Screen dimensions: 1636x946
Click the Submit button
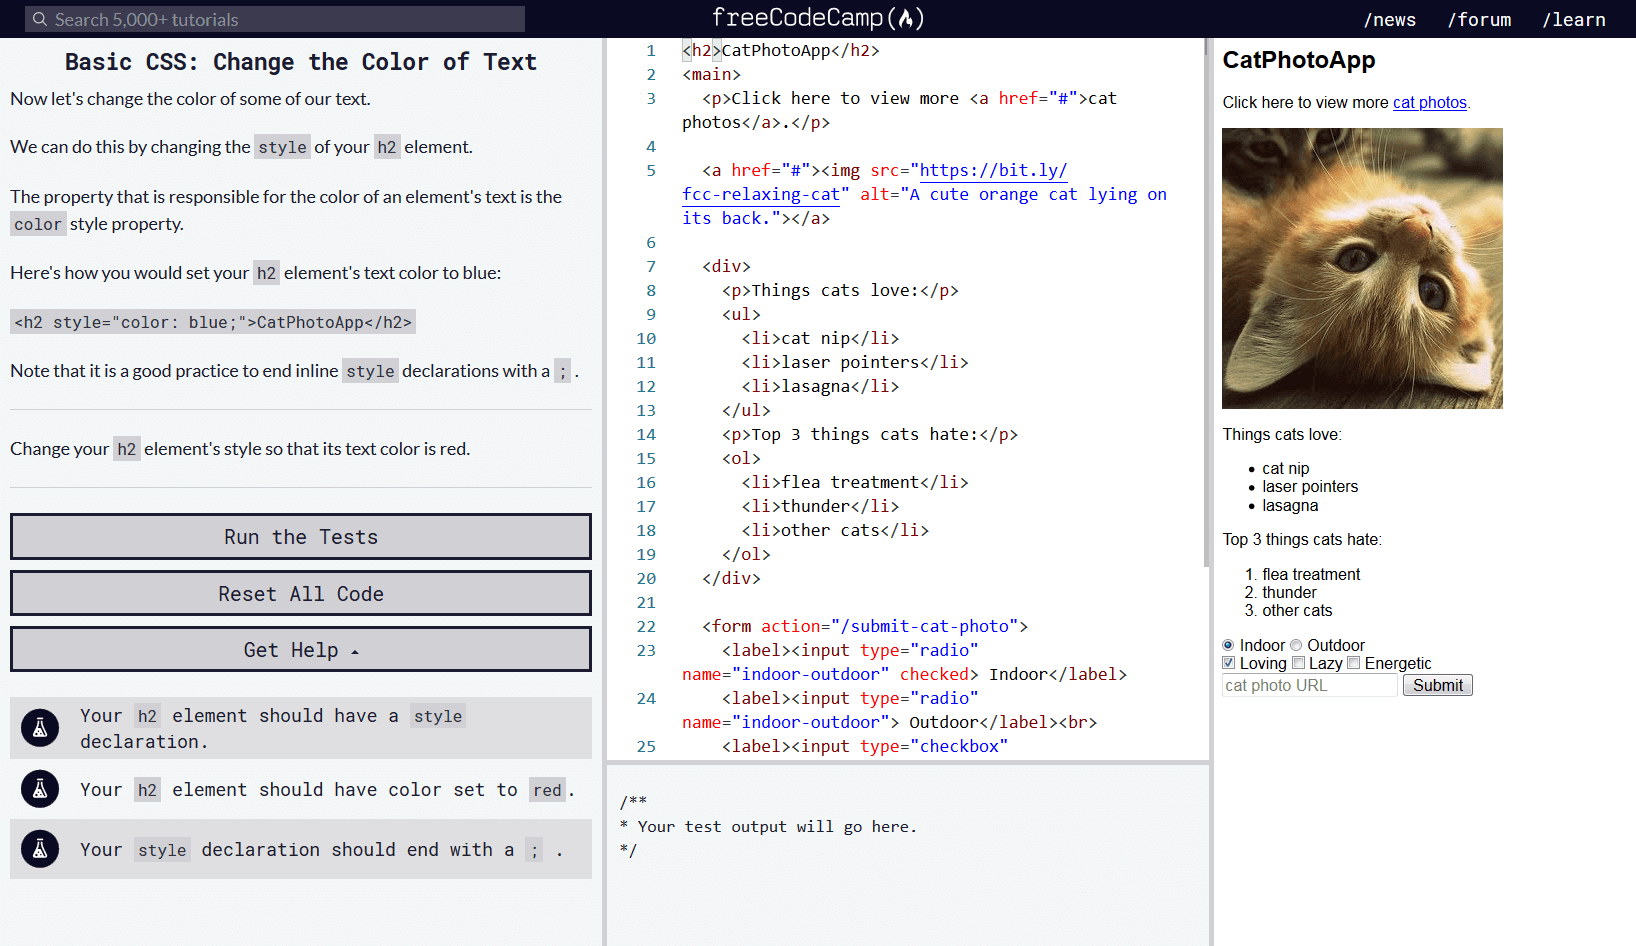1437,685
